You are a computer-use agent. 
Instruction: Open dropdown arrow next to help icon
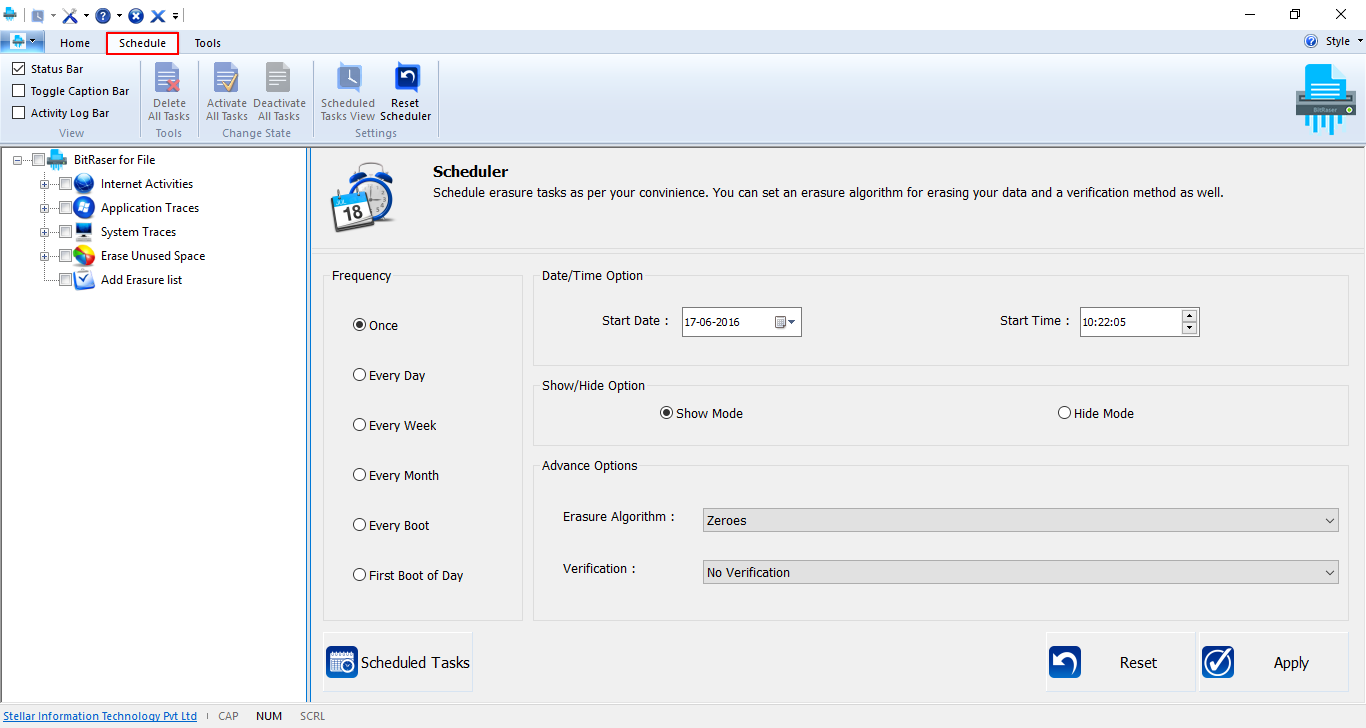[119, 16]
